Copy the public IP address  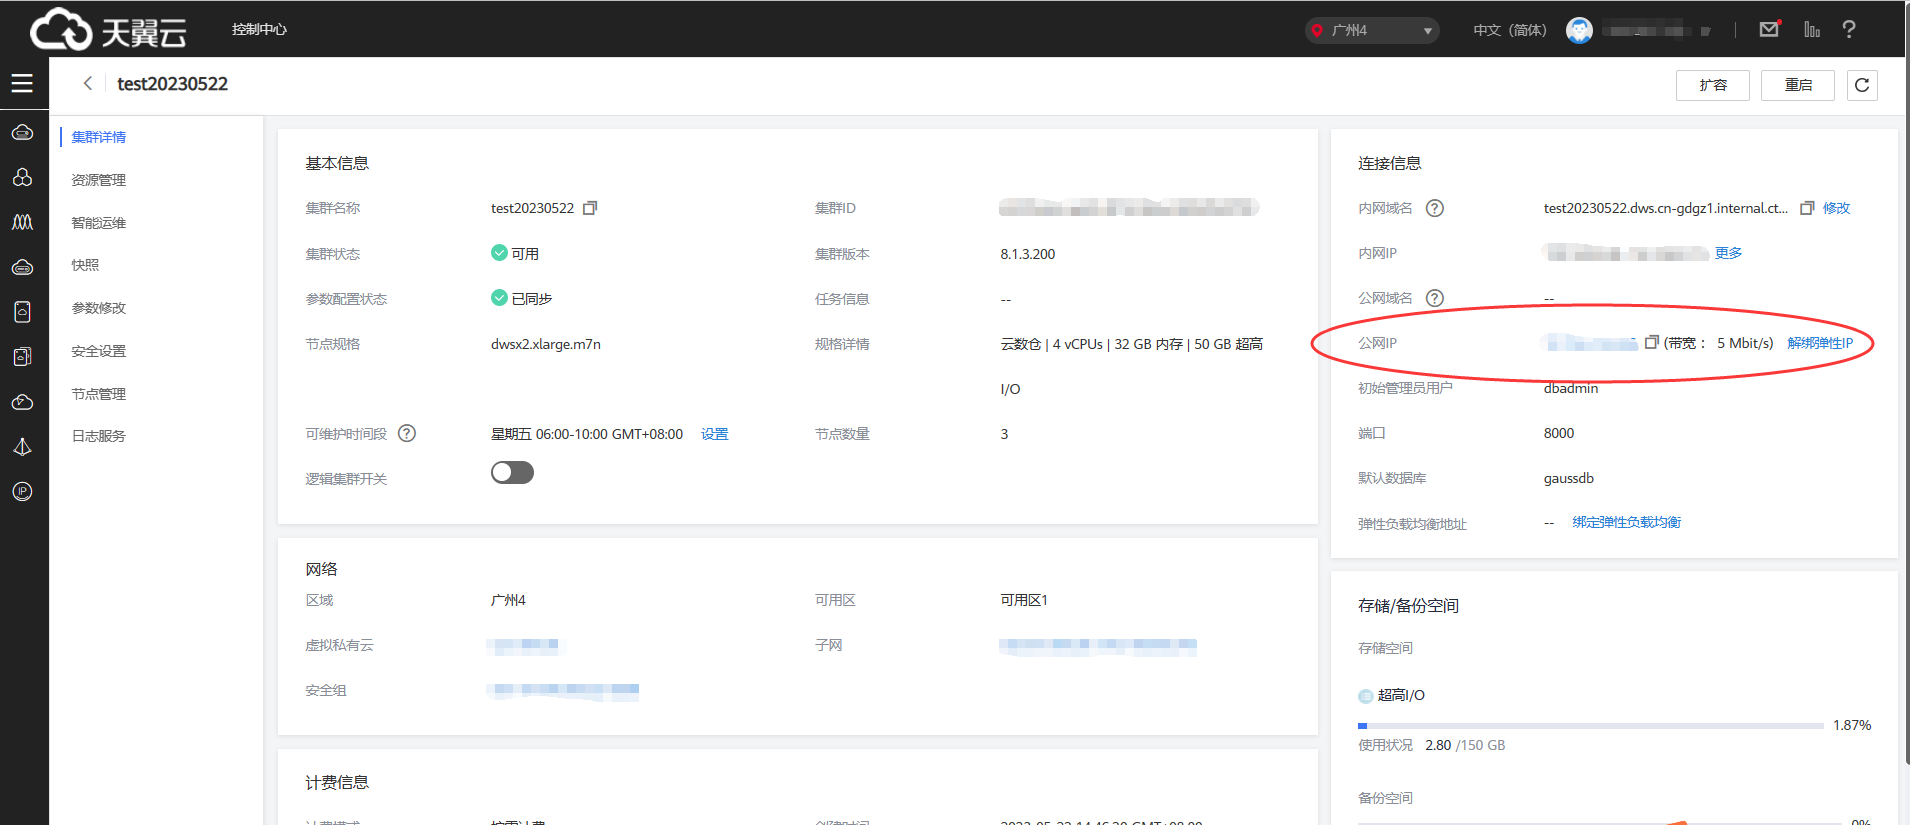[1651, 342]
